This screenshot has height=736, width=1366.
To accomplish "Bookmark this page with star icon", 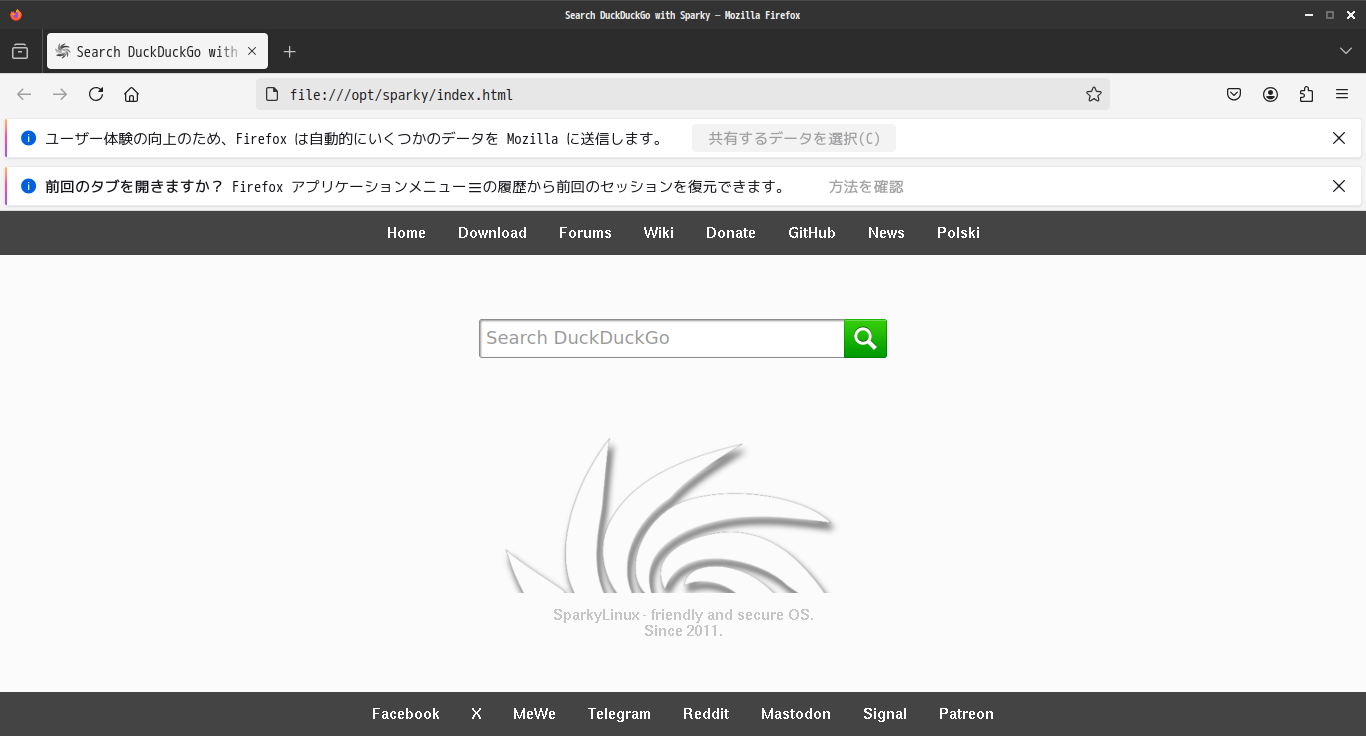I will tap(1094, 94).
